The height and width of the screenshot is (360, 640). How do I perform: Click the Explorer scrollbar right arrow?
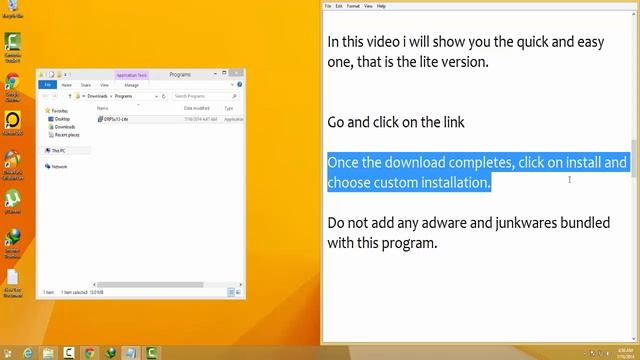click(240, 284)
